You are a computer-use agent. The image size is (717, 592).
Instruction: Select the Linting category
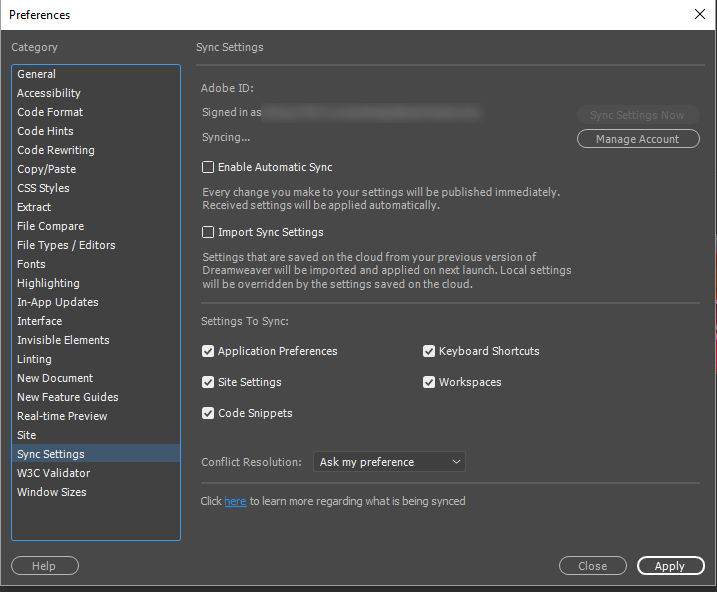click(x=96, y=359)
